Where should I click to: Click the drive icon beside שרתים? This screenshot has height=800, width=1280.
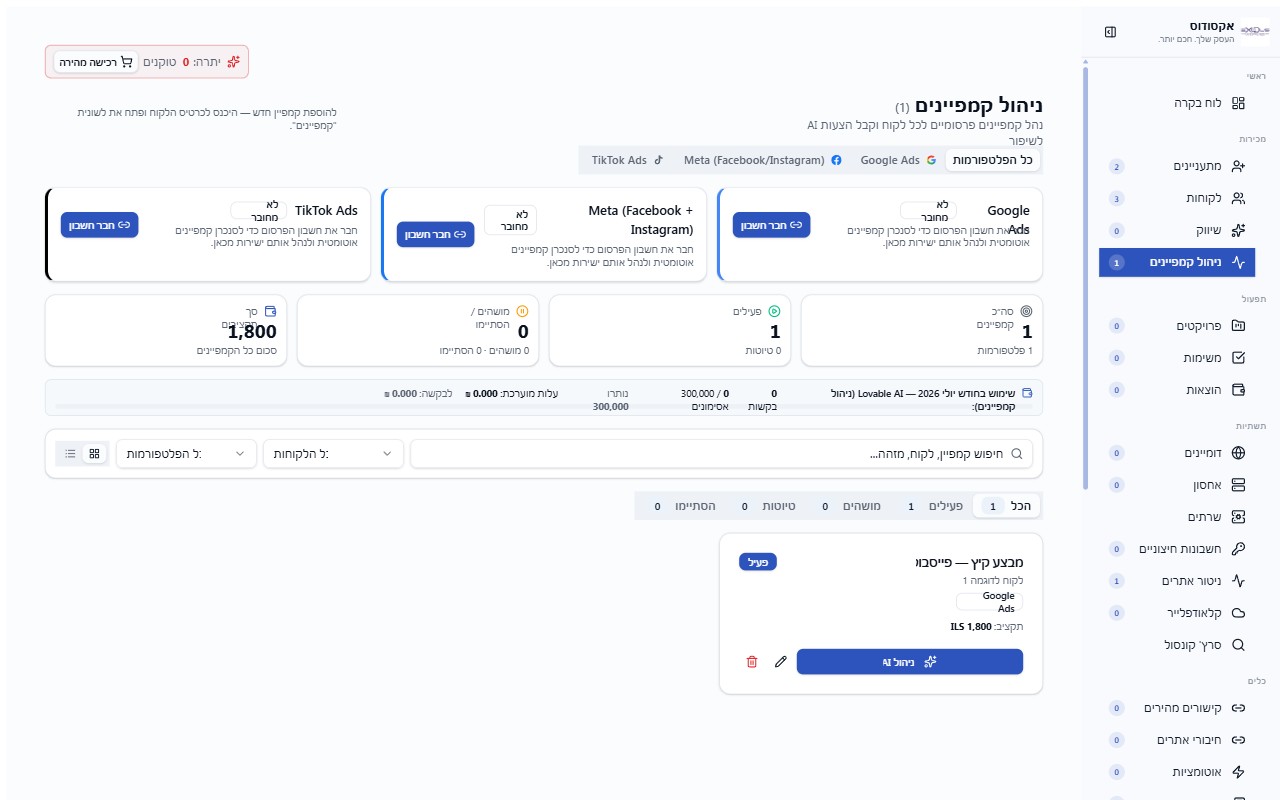[1238, 517]
